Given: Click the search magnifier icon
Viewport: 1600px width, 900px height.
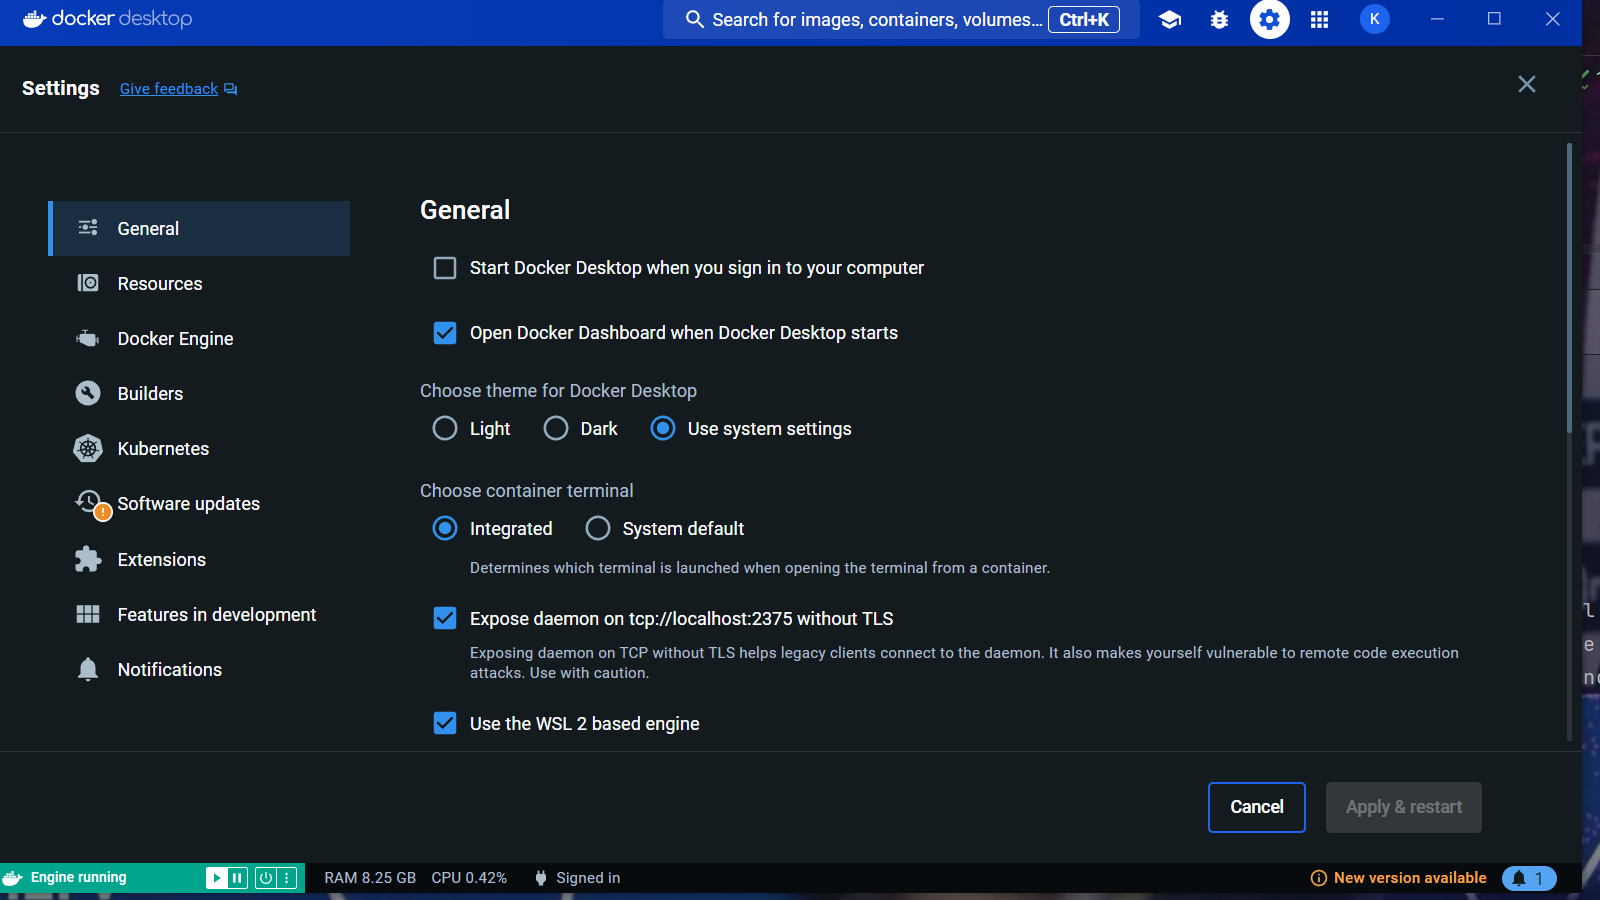Looking at the screenshot, I should (694, 19).
